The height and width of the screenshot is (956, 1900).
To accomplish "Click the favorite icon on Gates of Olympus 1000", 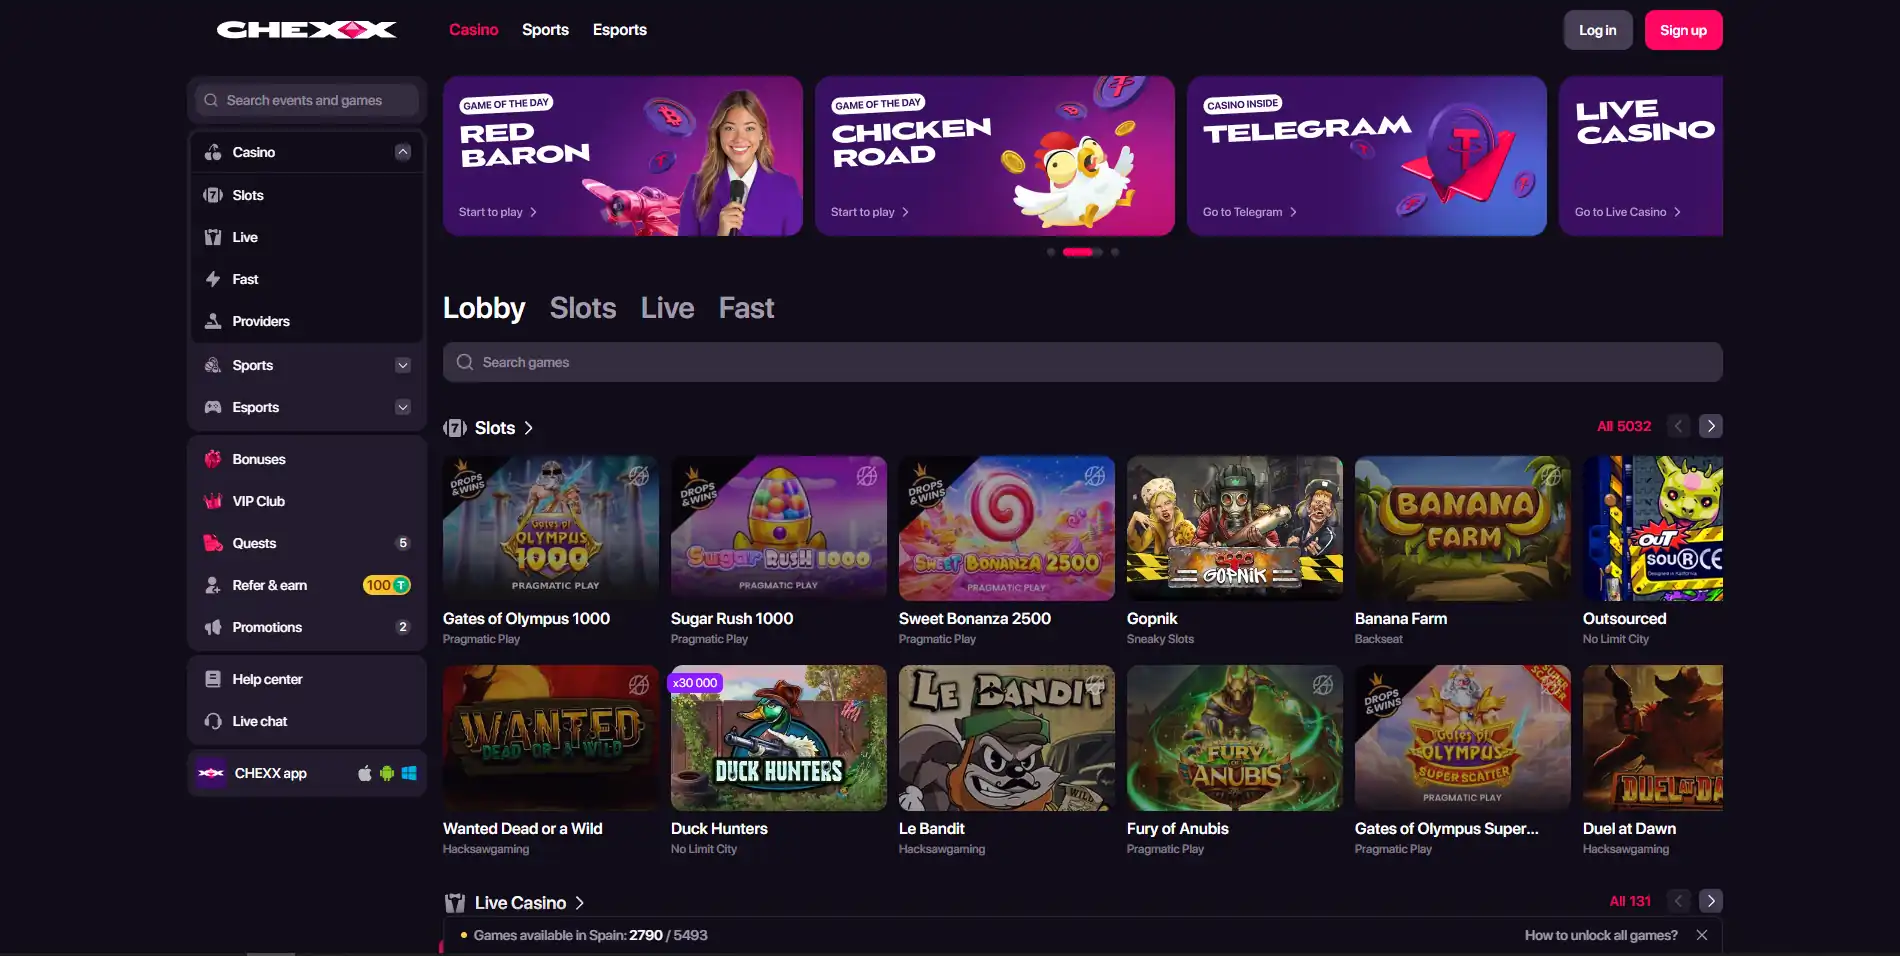I will click(638, 476).
